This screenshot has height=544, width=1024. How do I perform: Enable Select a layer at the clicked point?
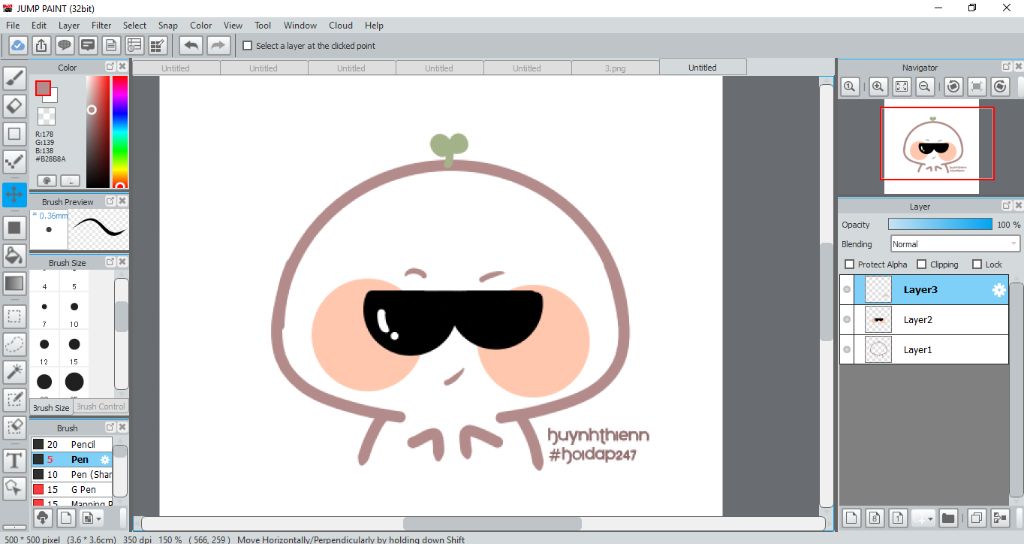[248, 46]
